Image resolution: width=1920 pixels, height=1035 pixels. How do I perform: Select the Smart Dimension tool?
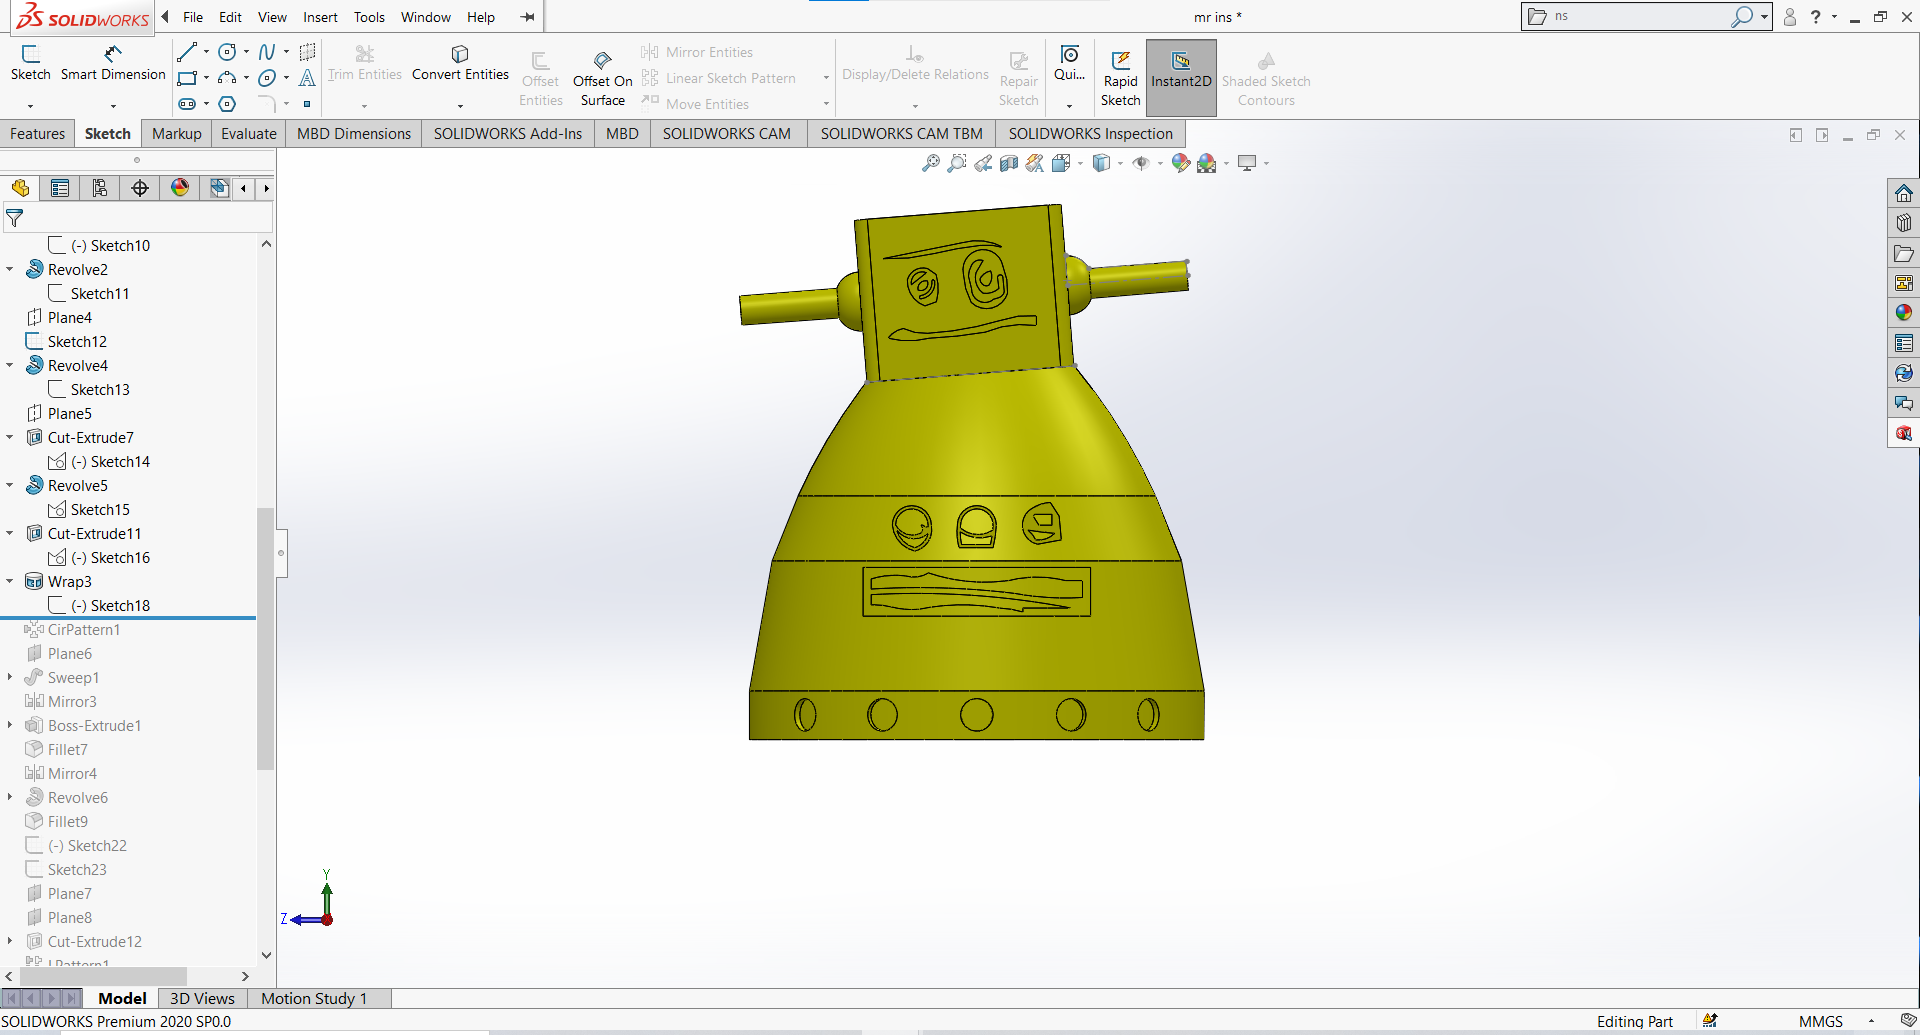point(112,62)
